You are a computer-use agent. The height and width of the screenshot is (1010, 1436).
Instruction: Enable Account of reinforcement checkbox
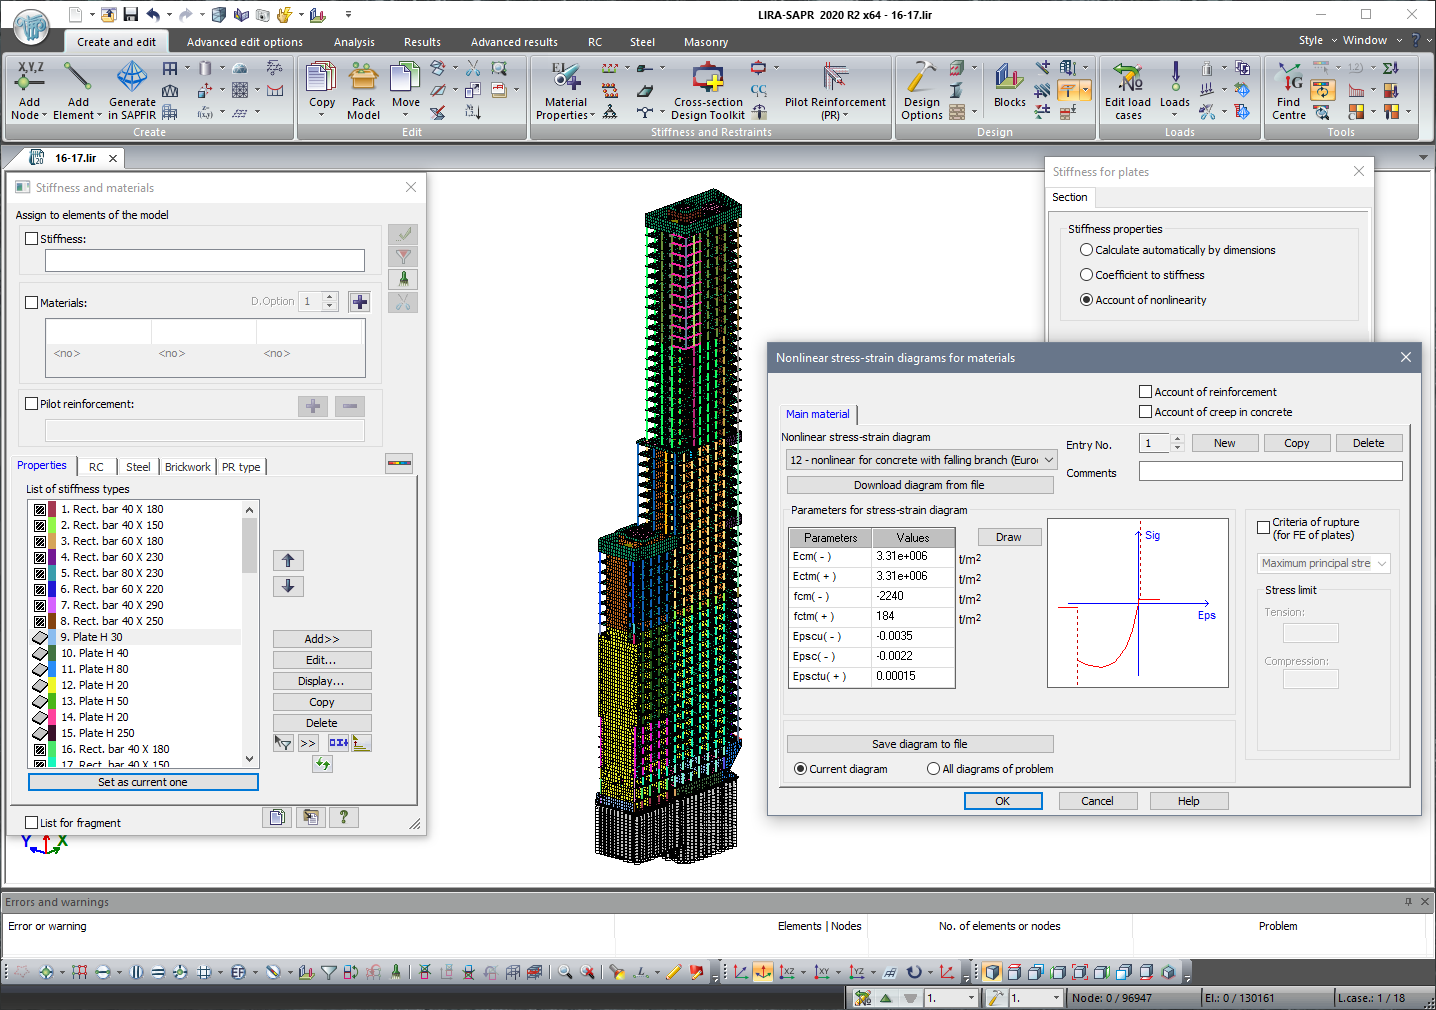[x=1146, y=392]
